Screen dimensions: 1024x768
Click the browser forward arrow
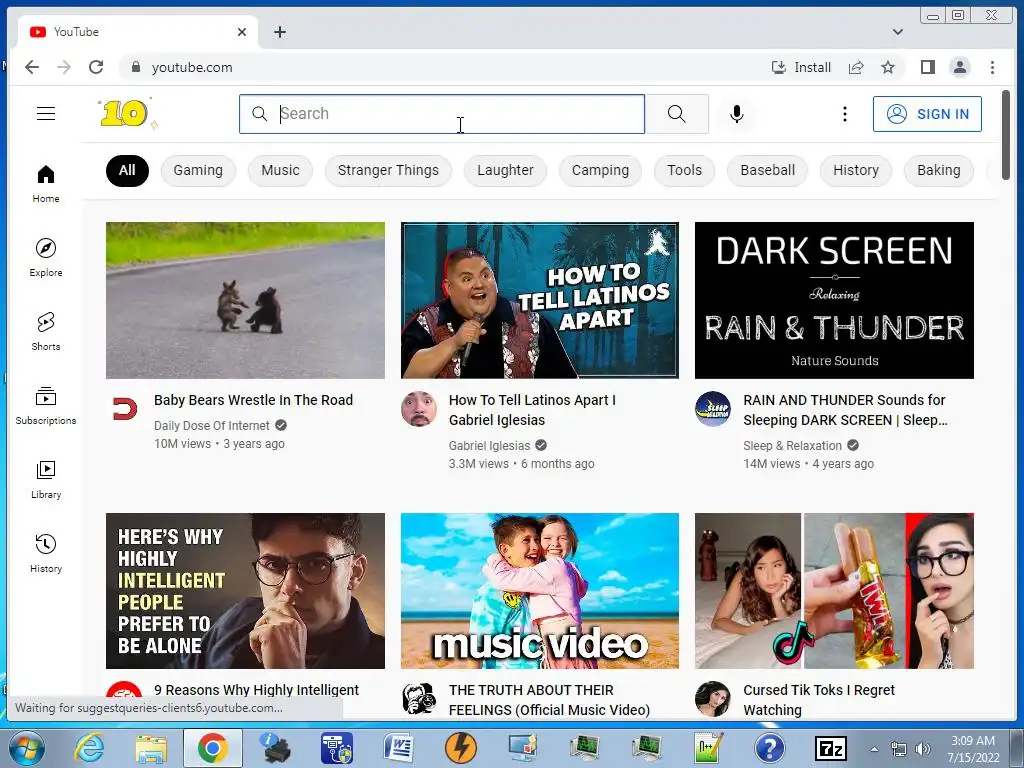coord(63,67)
